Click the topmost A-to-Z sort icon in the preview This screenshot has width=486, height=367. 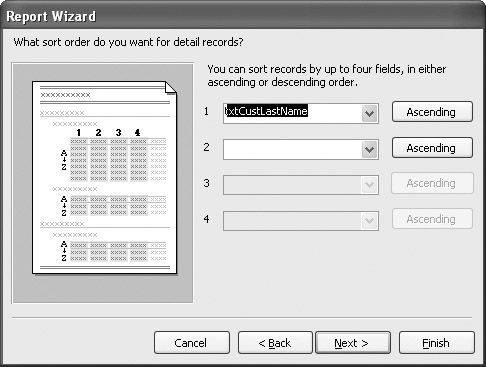point(64,160)
